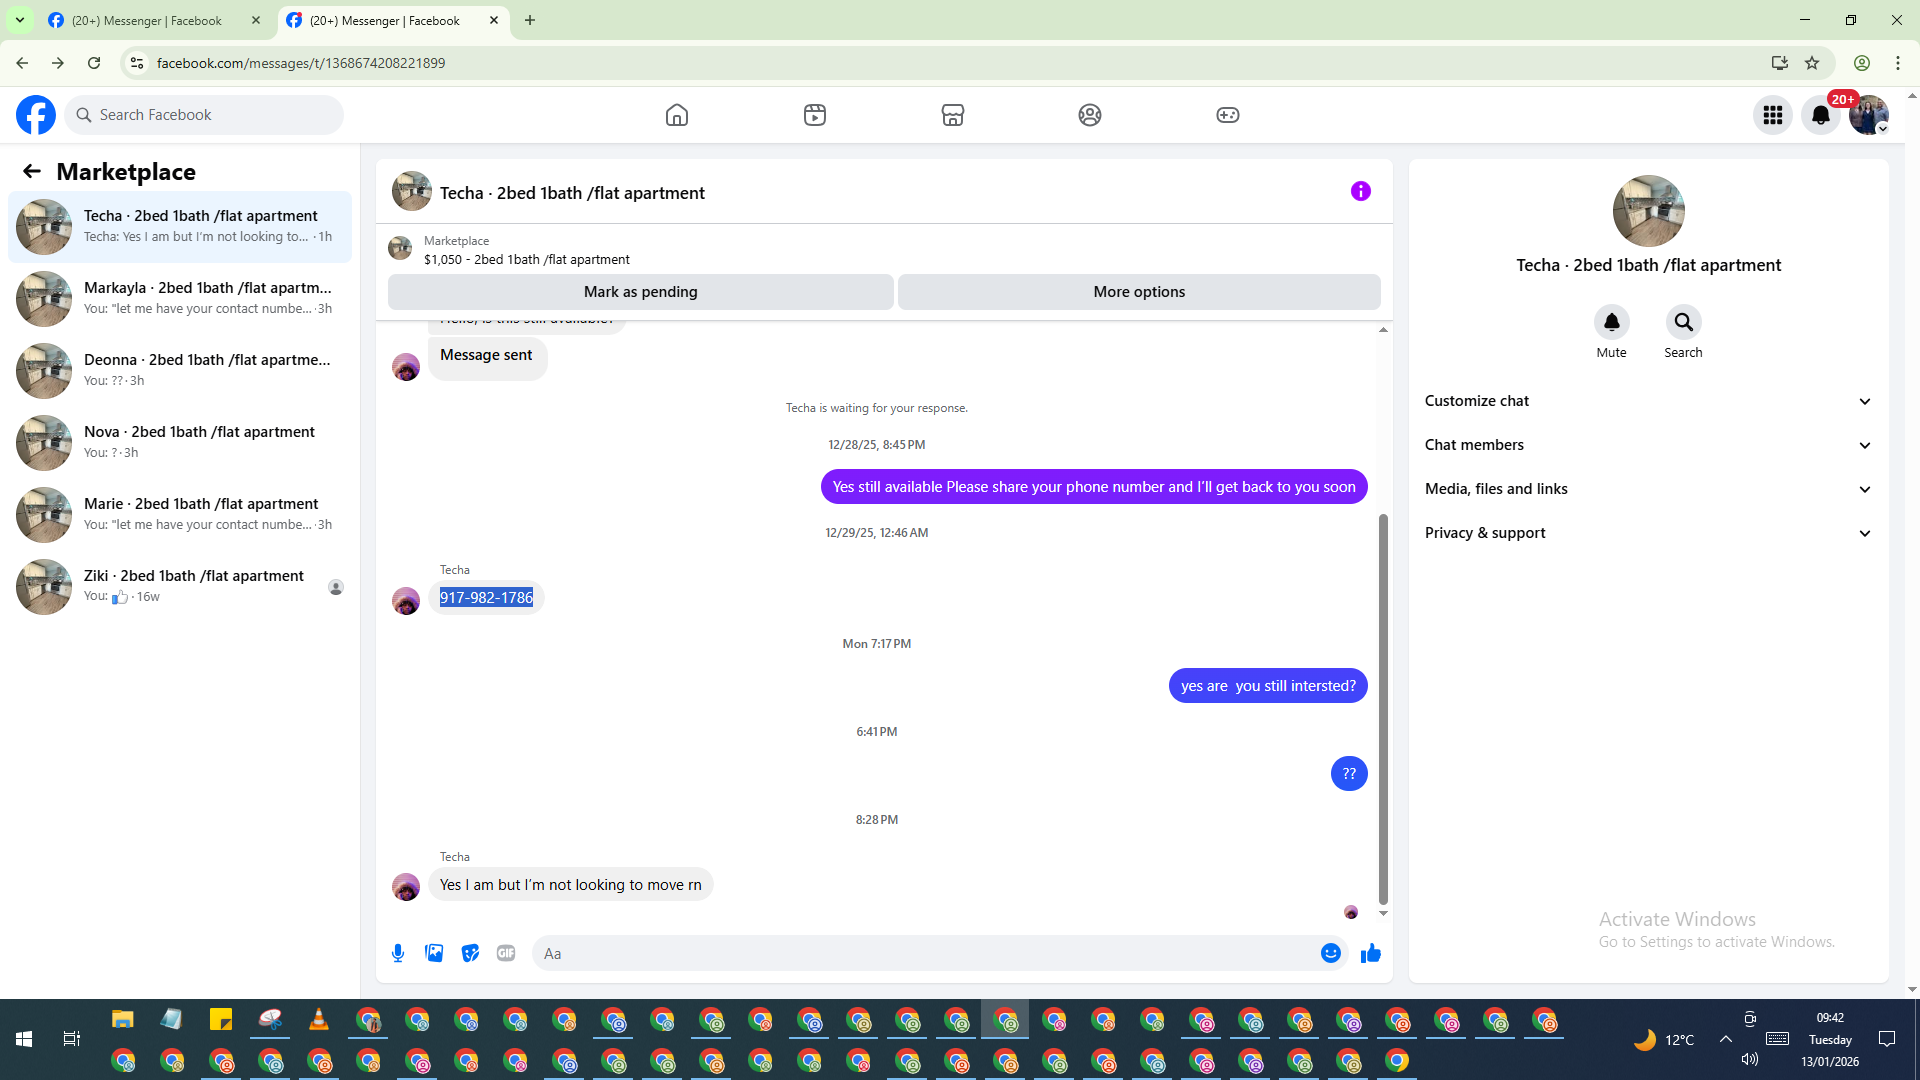Search in conversation using magnifier icon
Image resolution: width=1920 pixels, height=1080 pixels.
point(1683,322)
